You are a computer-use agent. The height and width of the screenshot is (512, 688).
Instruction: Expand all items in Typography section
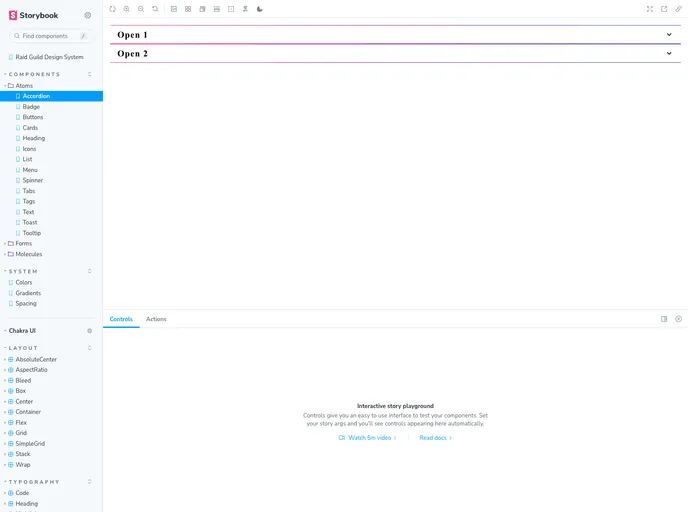(90, 482)
